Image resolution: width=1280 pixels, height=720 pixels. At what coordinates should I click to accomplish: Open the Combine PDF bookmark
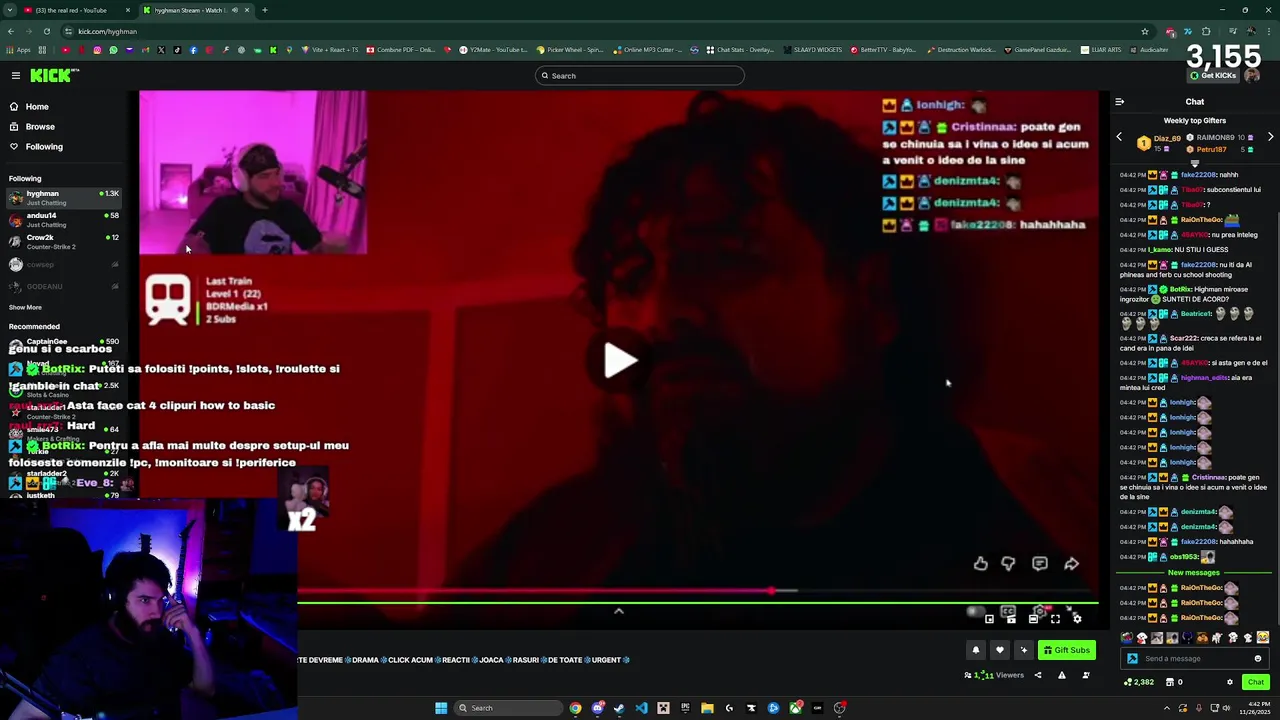401,49
